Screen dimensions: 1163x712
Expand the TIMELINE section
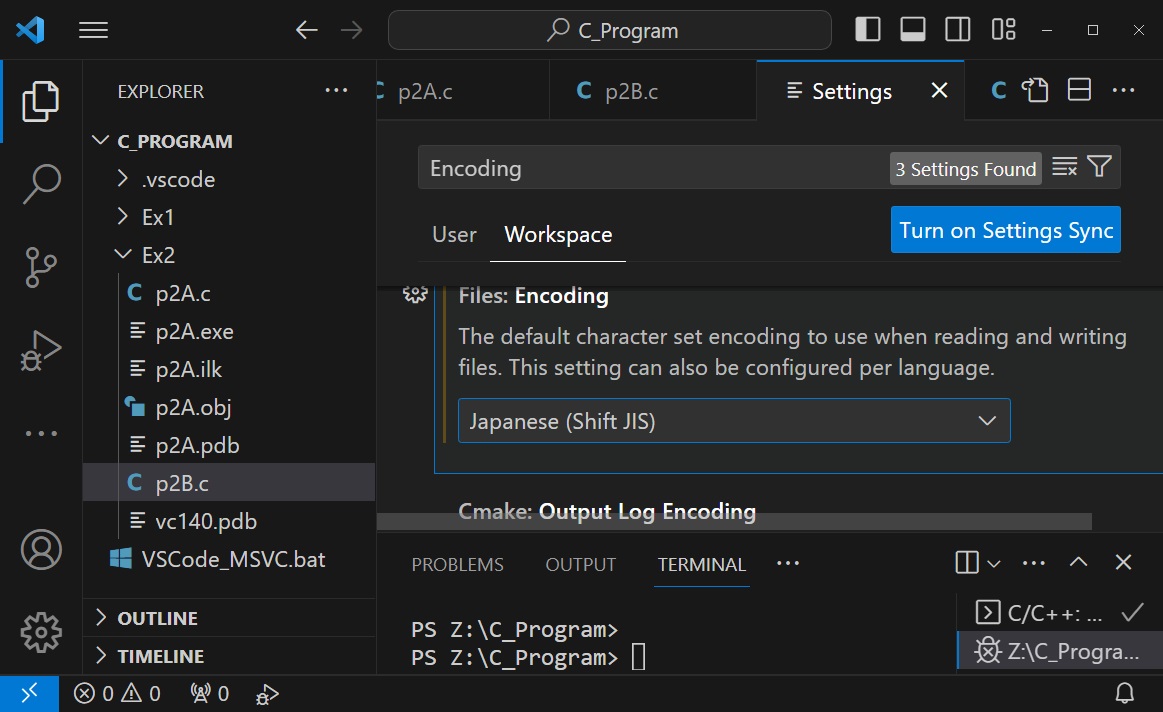tap(228, 656)
